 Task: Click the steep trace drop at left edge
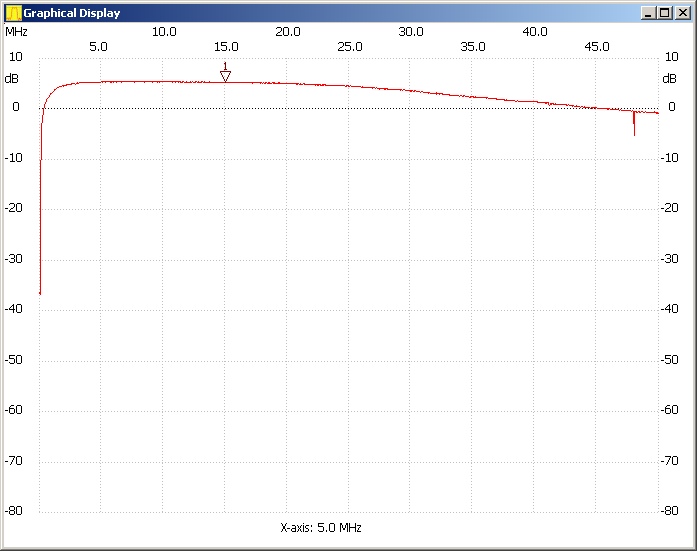(40, 220)
